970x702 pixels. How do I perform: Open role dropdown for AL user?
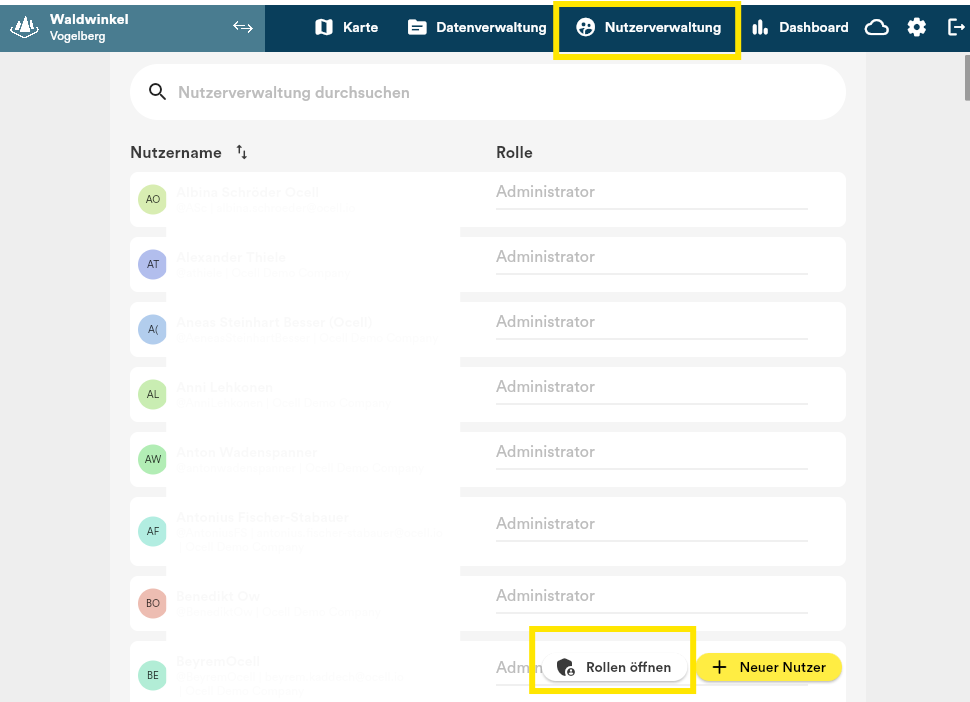tap(651, 387)
